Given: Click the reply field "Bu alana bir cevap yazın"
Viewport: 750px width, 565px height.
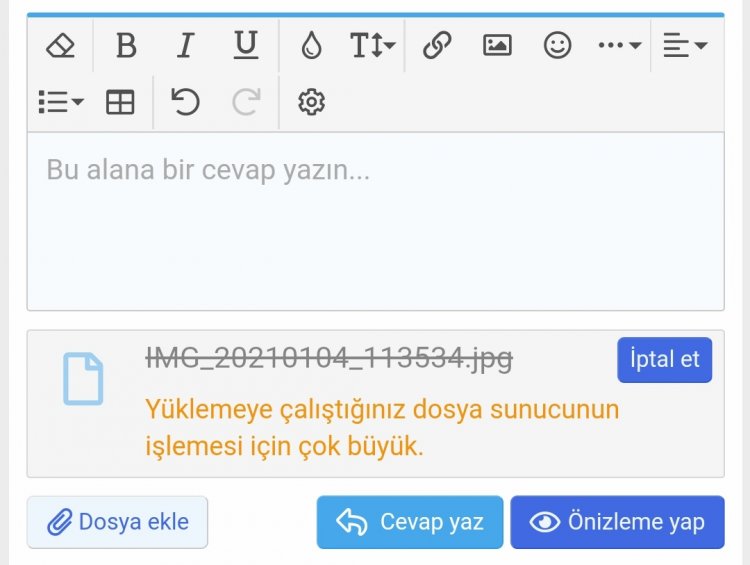Looking at the screenshot, I should tap(375, 222).
